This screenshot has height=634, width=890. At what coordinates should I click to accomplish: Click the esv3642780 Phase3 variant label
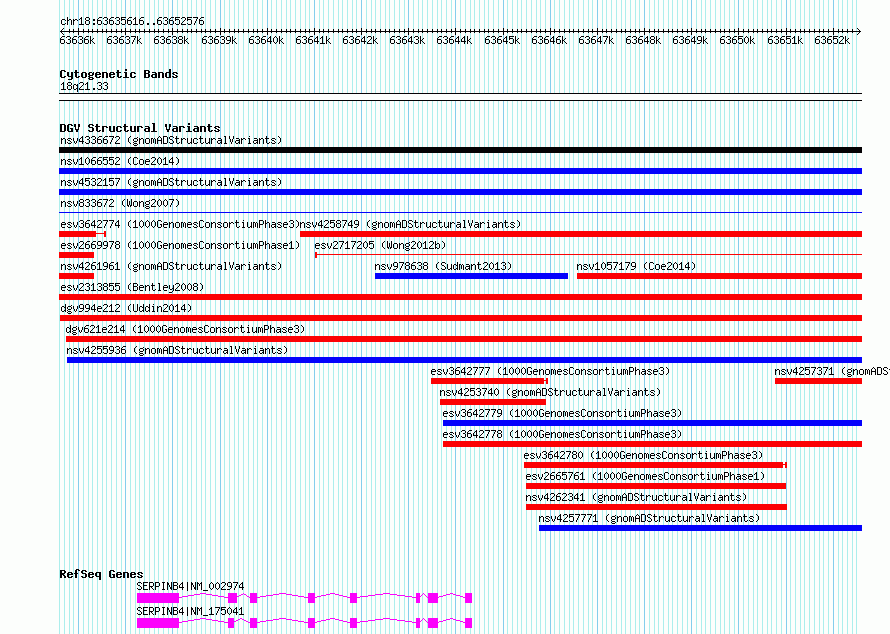point(644,455)
